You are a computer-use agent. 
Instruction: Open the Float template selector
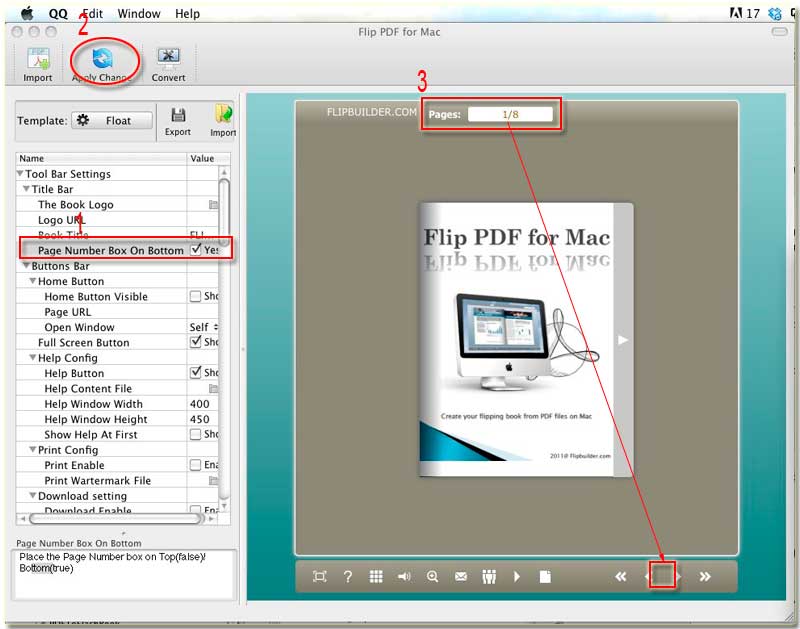pos(112,121)
